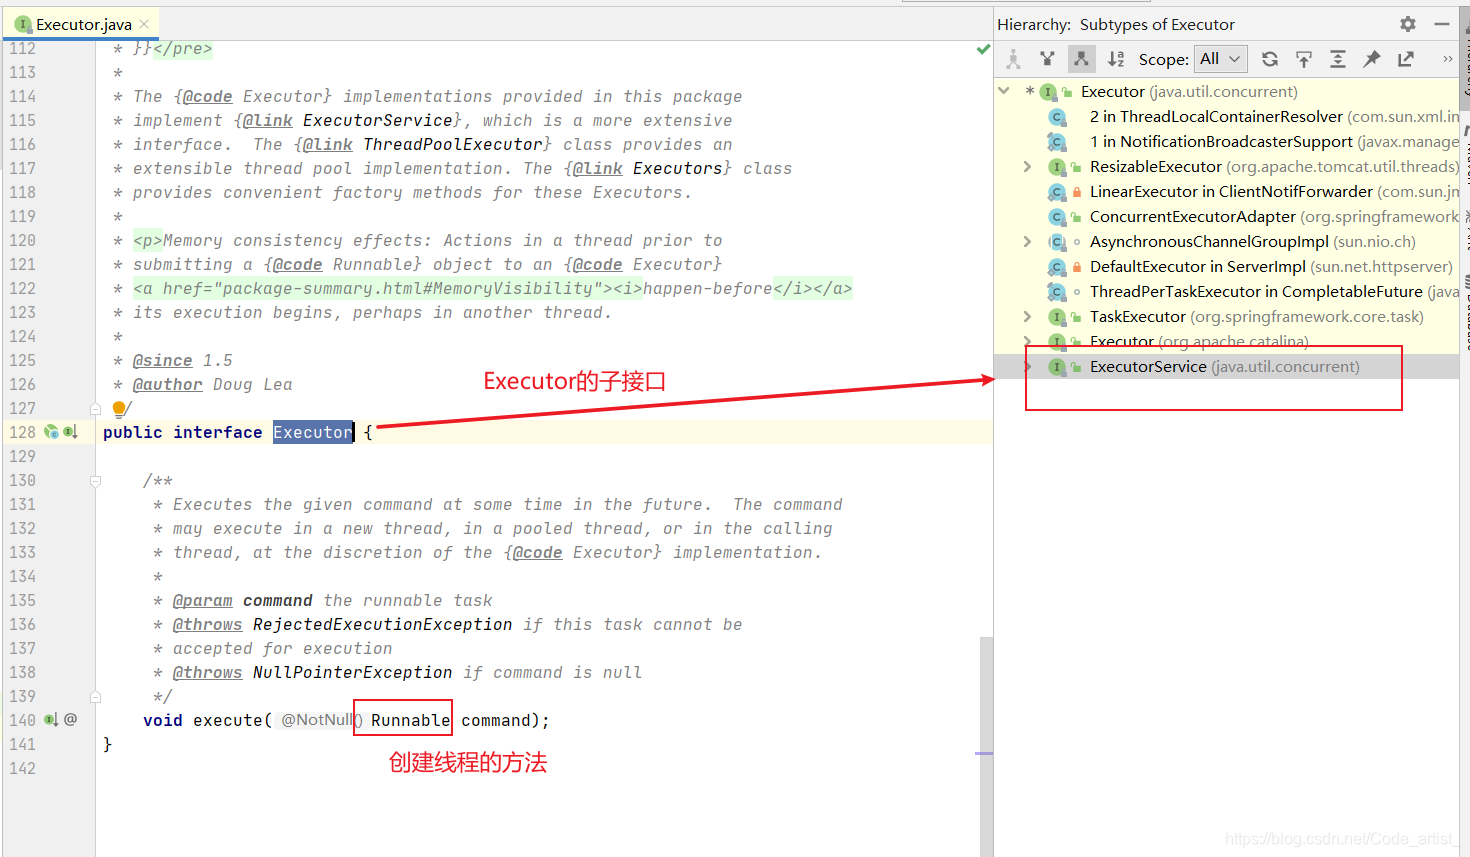Expand the ResizableExecutor node

coord(1027,166)
